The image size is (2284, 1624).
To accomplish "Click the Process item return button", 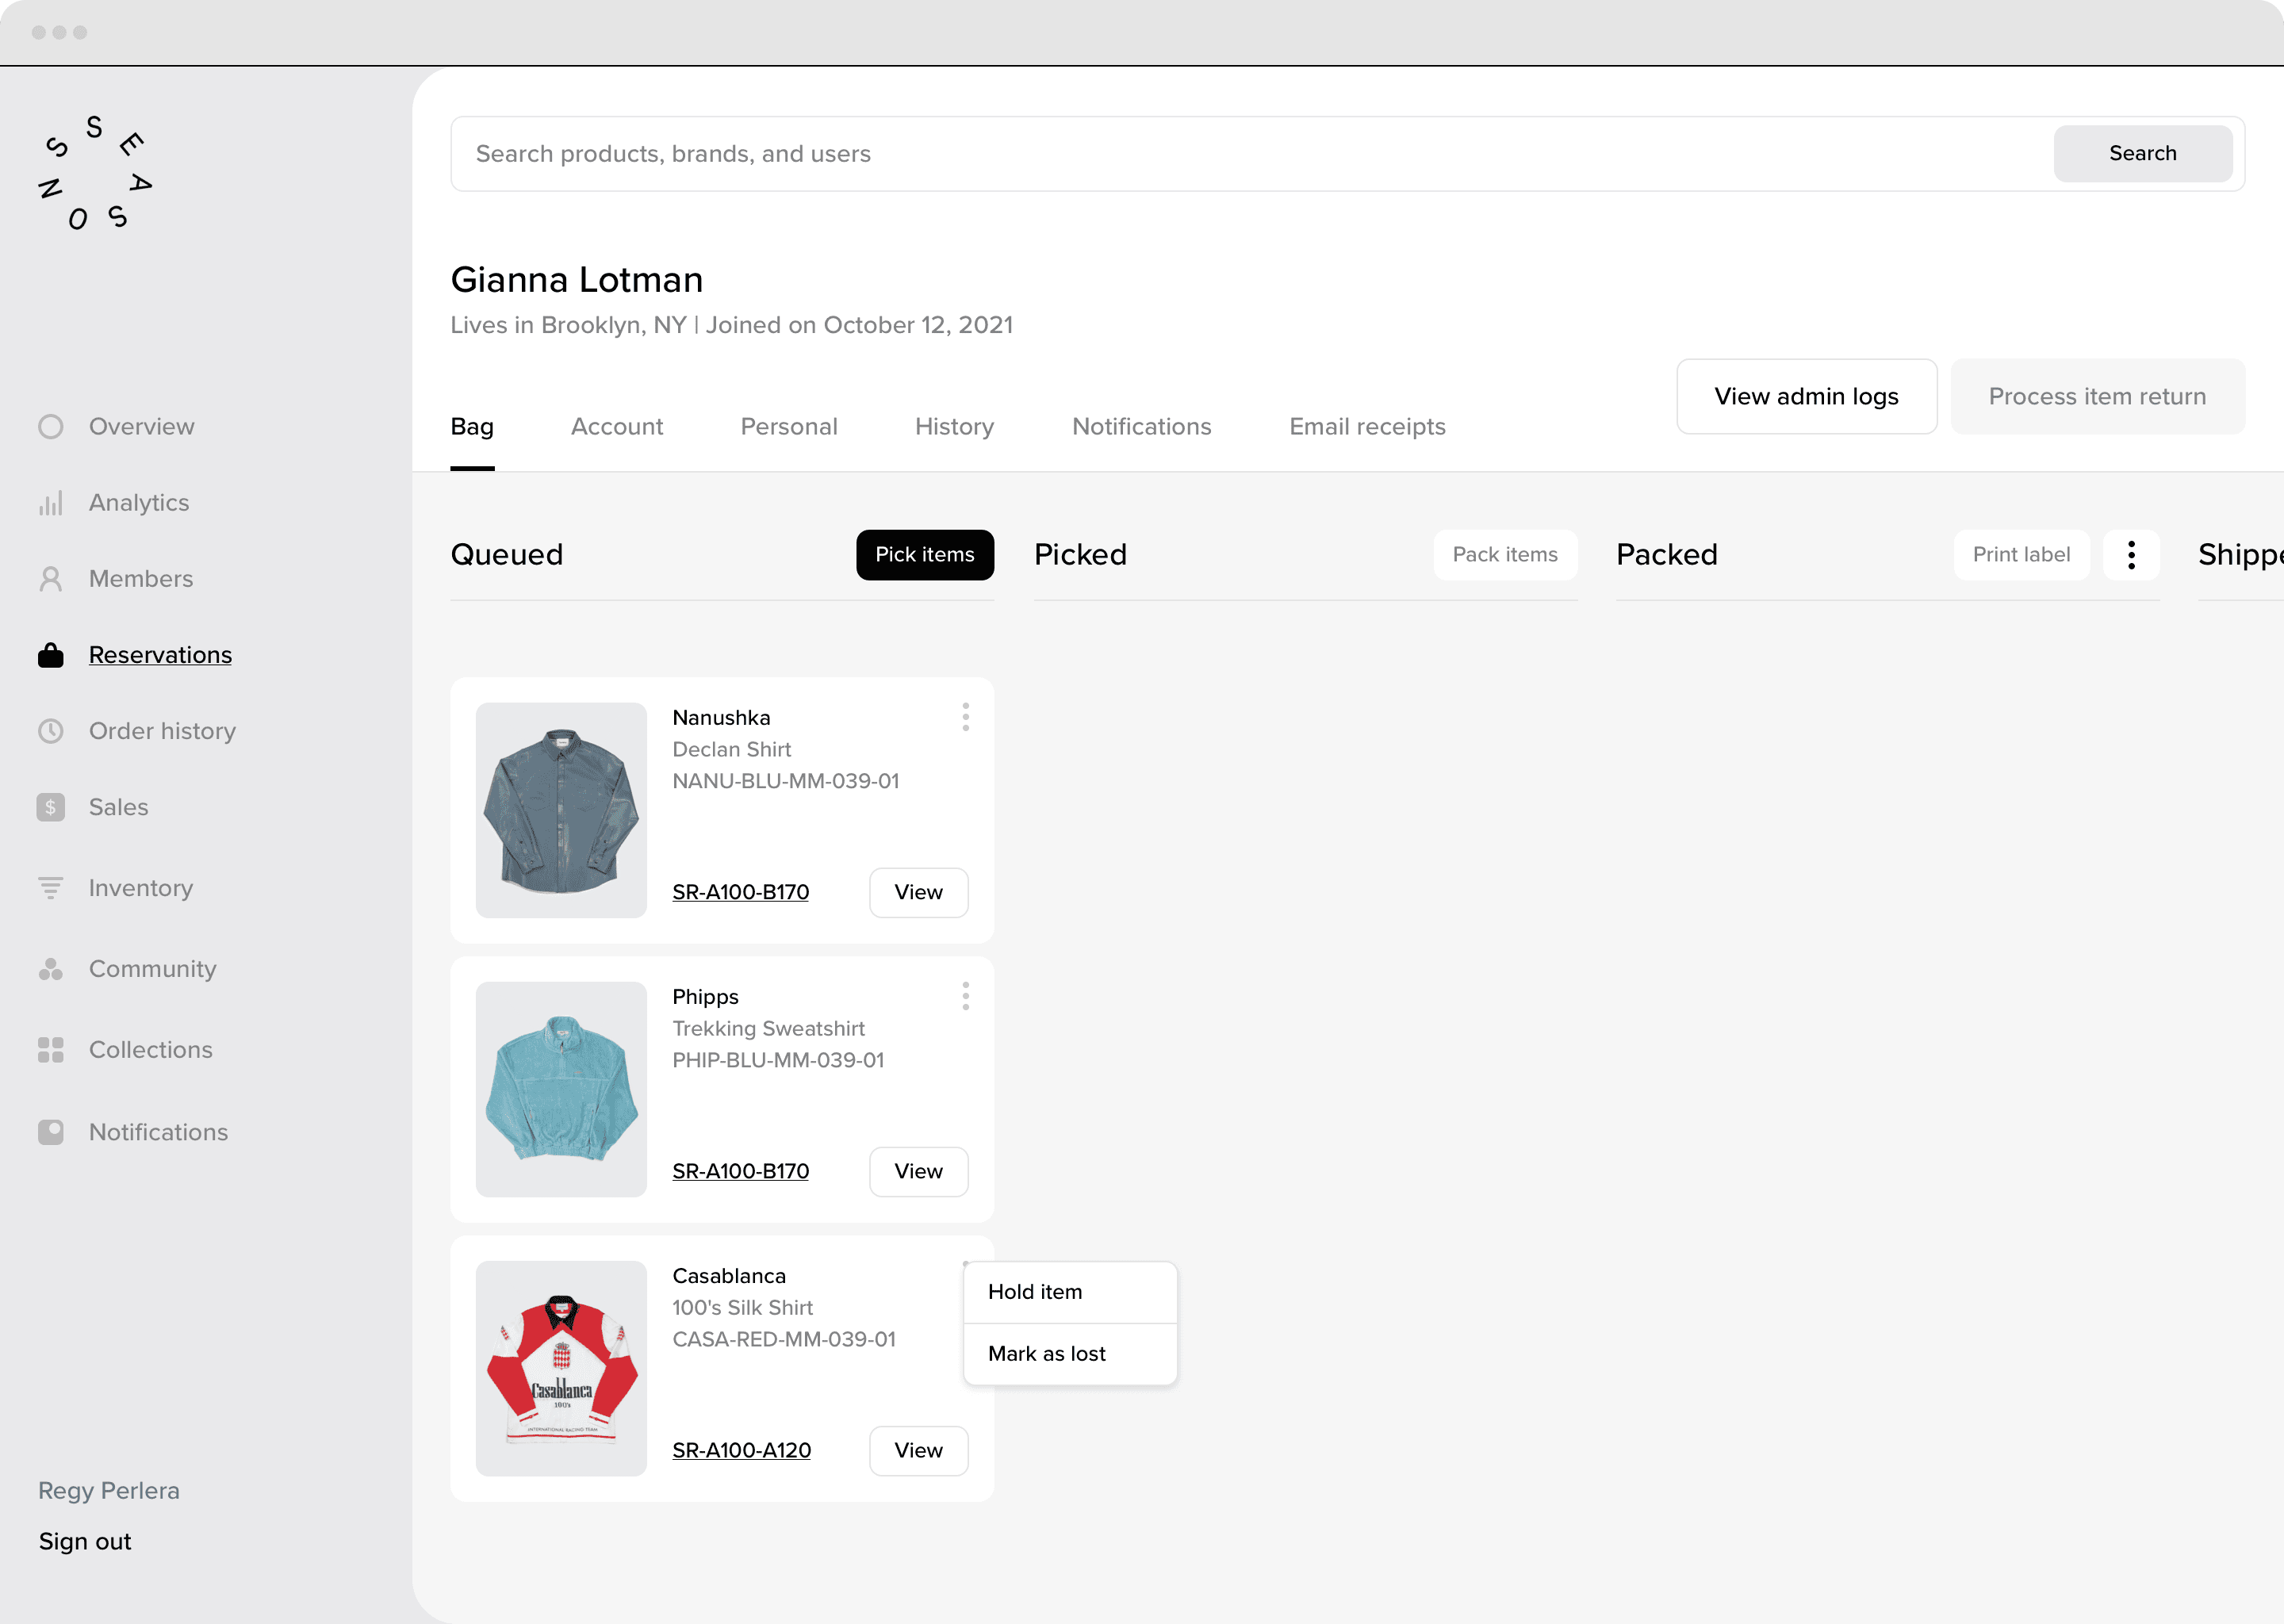I will pos(2097,396).
